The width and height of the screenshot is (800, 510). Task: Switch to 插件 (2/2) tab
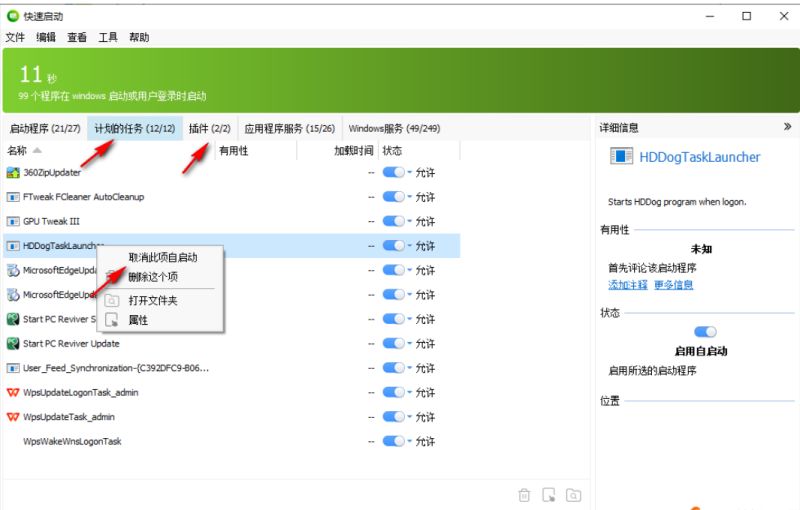coord(210,129)
